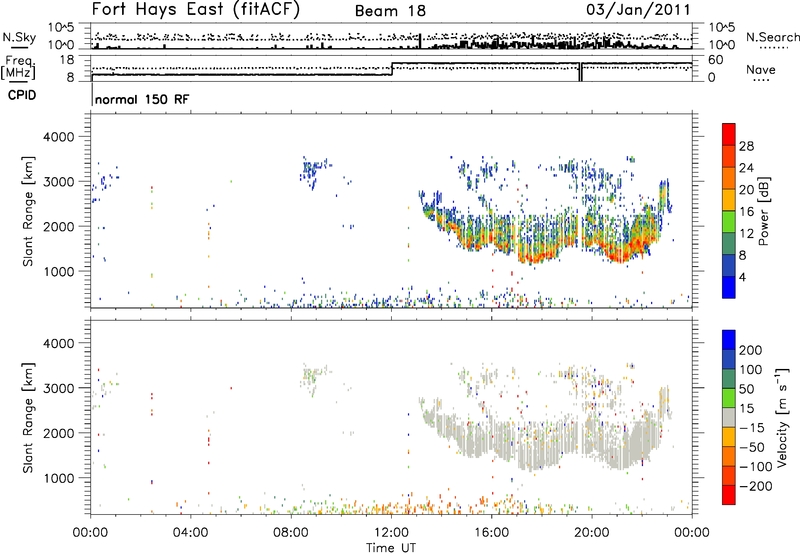Image resolution: width=800 pixels, height=554 pixels.
Task: Click the 'Nave' legend label
Action: pos(761,69)
